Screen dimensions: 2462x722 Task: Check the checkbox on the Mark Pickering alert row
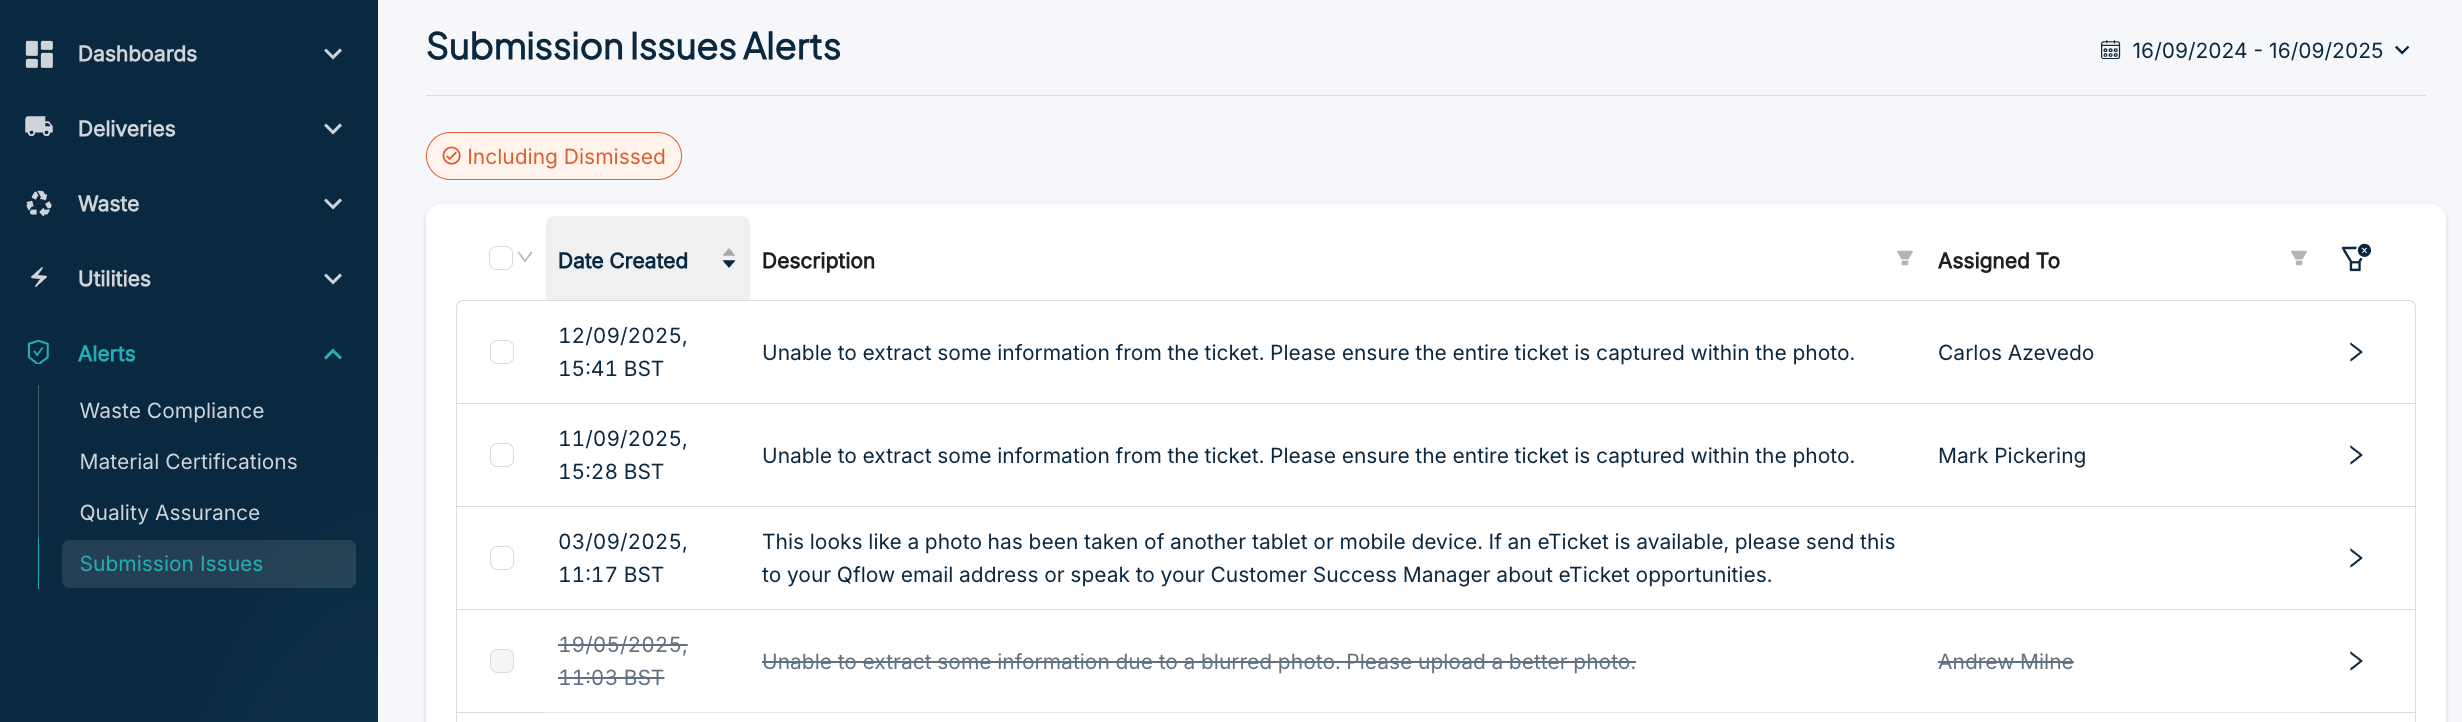[x=502, y=454]
